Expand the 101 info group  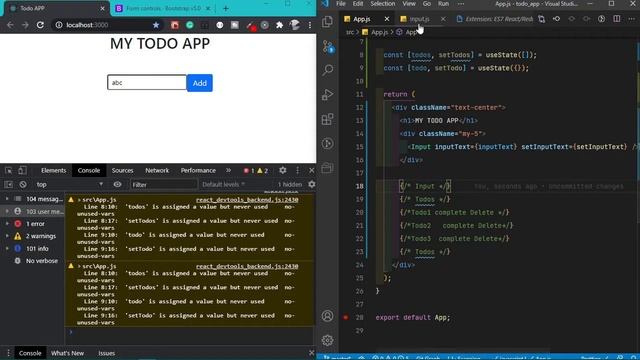[x=7, y=248]
